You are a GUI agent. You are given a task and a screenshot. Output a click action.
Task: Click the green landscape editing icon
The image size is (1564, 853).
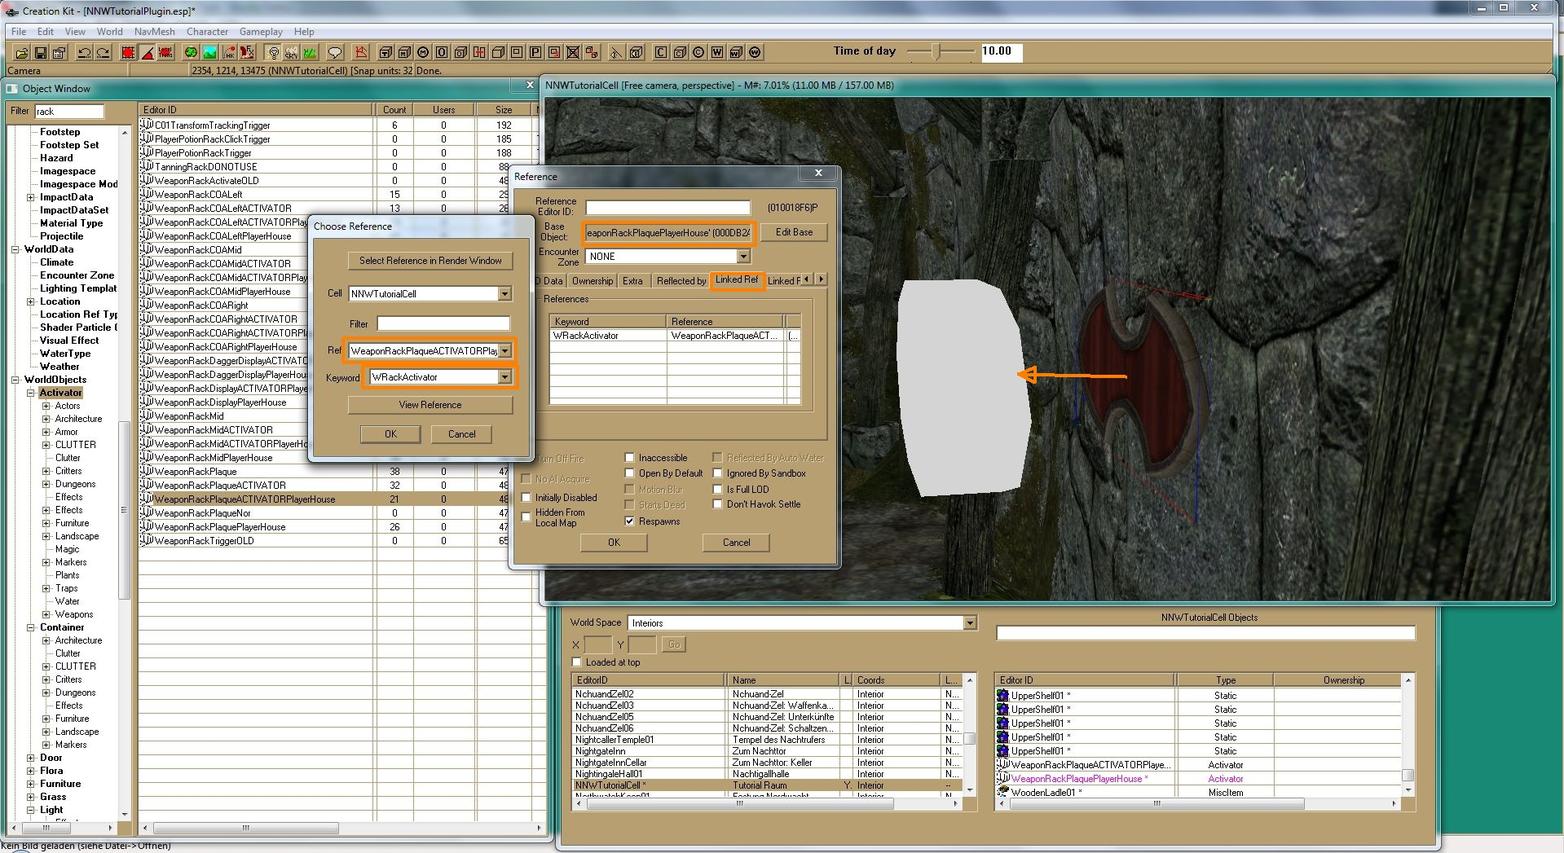210,52
